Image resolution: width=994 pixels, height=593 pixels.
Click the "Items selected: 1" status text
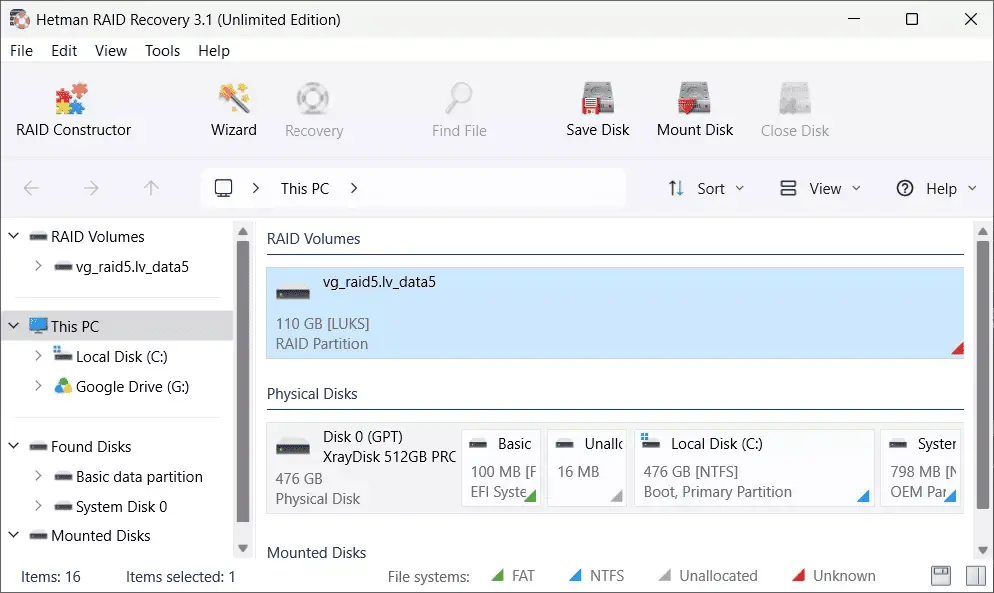click(180, 577)
